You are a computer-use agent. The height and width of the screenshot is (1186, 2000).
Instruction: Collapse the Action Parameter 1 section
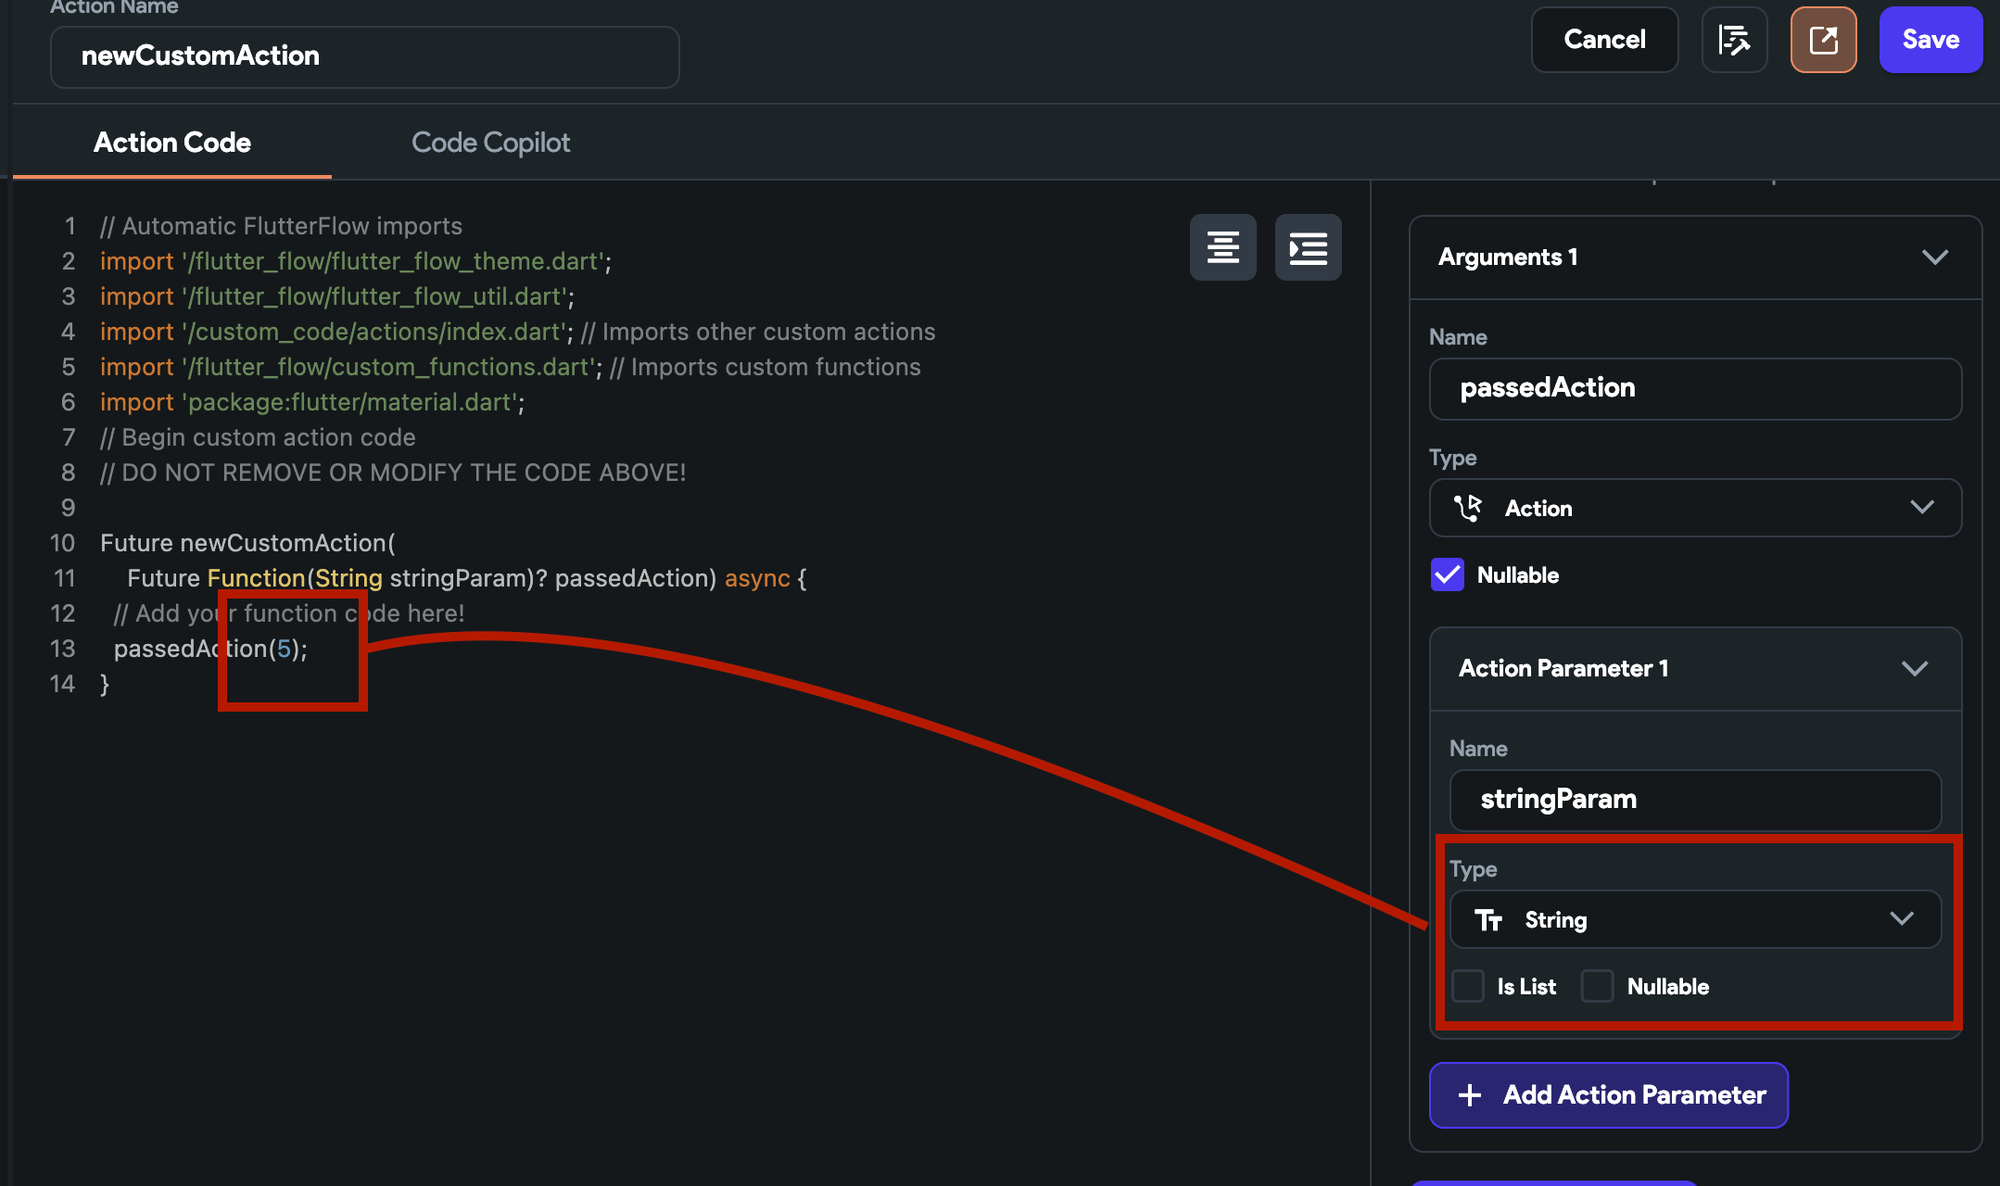[x=1914, y=668]
